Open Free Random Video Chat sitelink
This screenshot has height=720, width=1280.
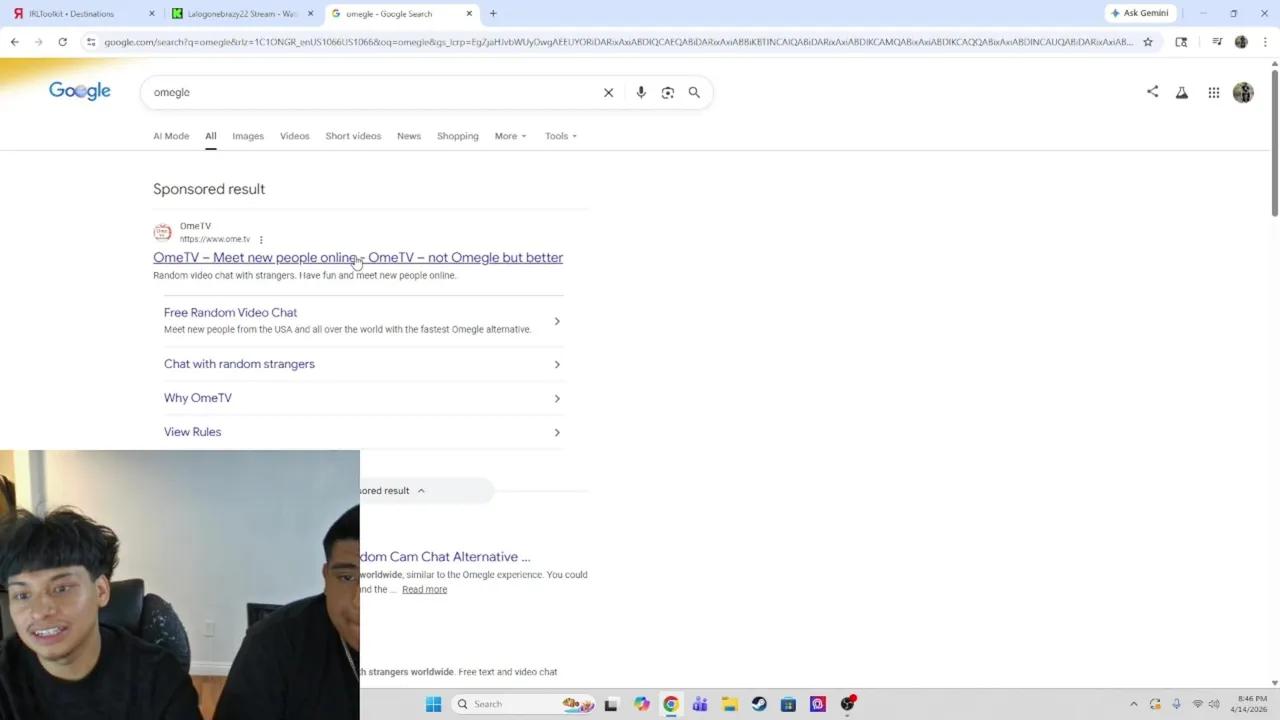coord(230,312)
